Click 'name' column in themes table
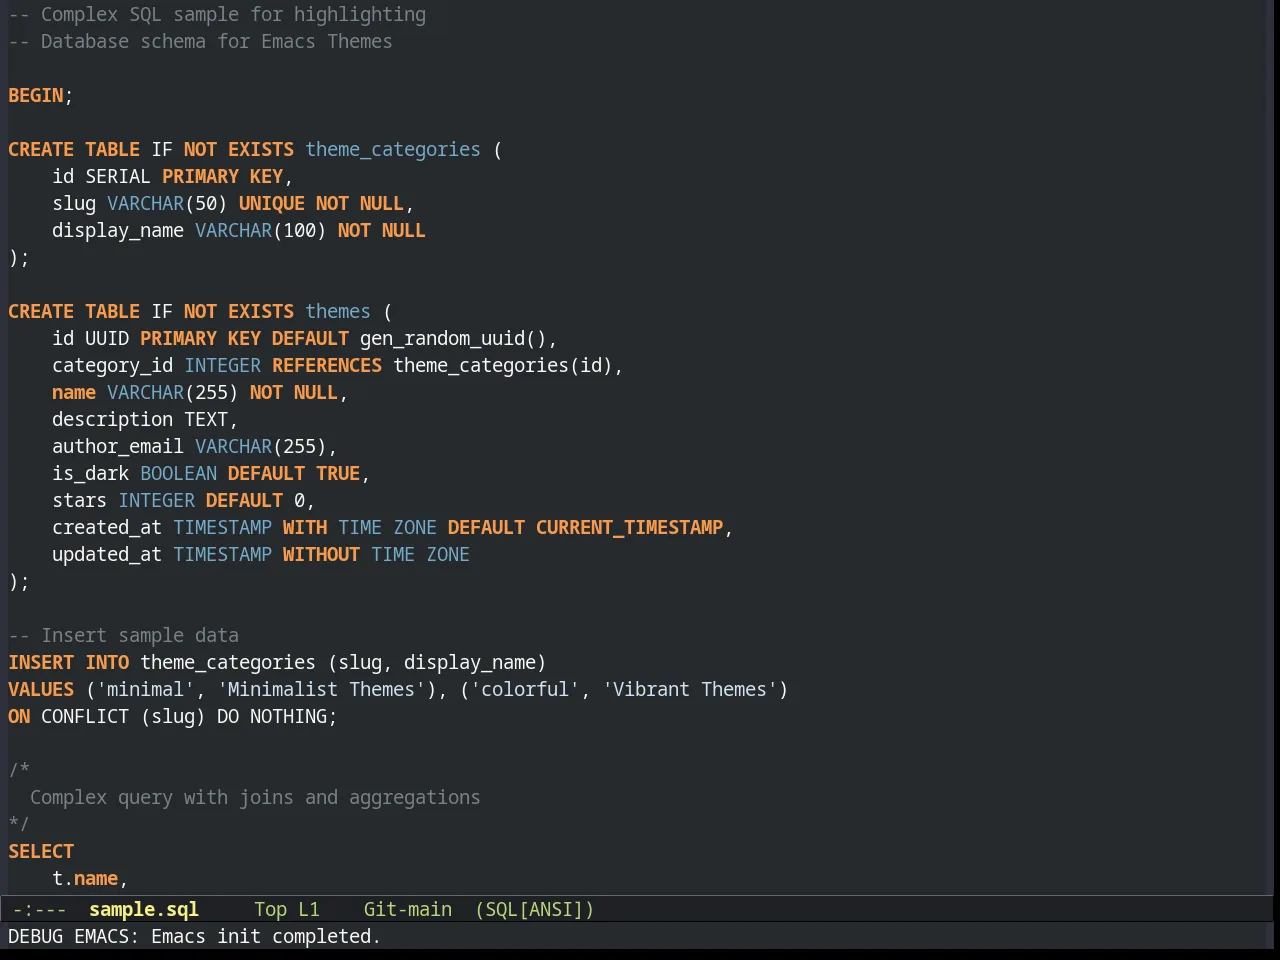This screenshot has width=1280, height=960. tap(74, 392)
